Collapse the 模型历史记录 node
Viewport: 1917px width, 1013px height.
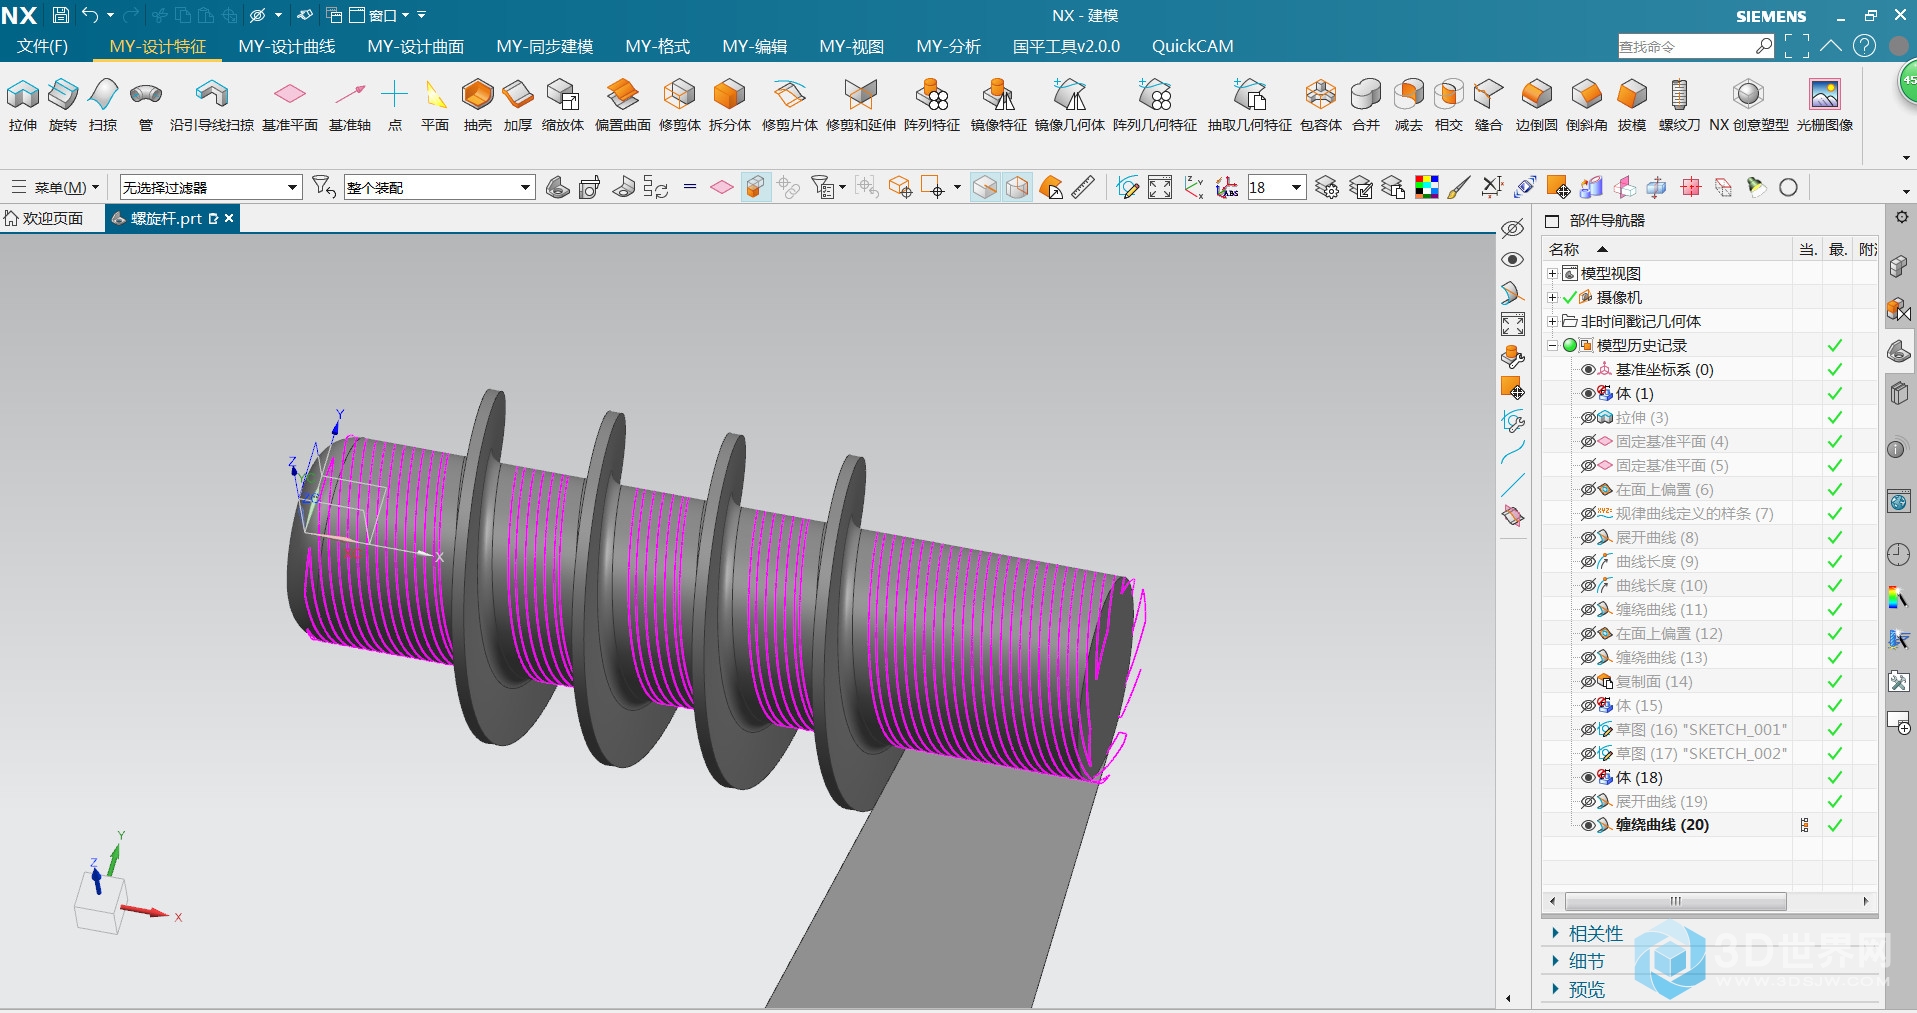1552,346
